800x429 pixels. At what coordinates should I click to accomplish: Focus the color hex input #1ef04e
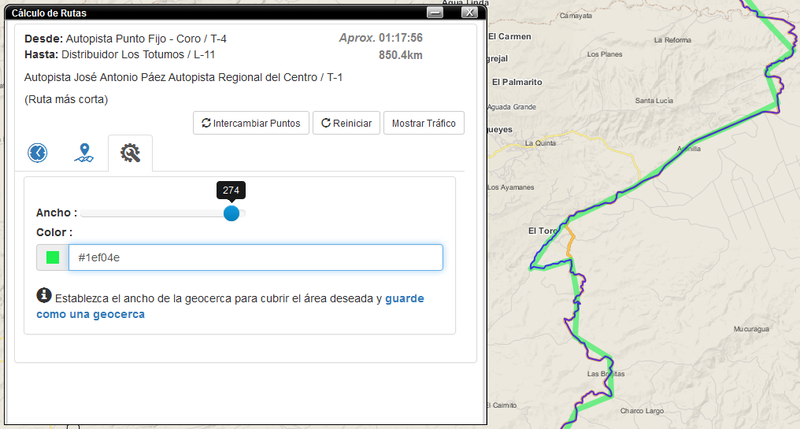256,258
